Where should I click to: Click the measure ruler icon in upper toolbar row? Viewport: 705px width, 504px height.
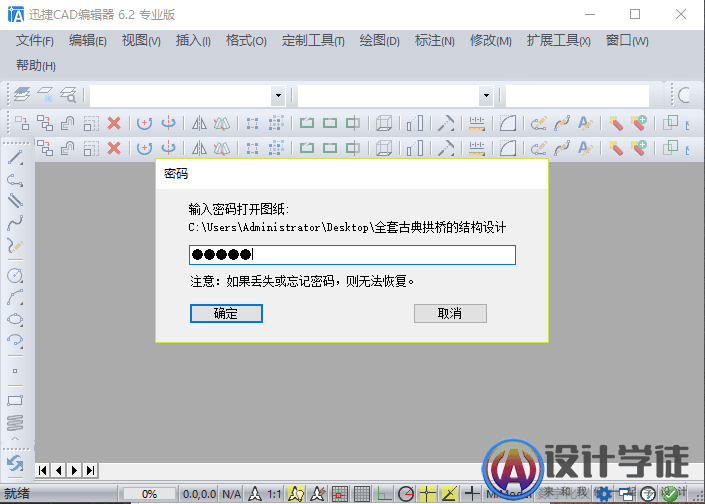coord(477,123)
